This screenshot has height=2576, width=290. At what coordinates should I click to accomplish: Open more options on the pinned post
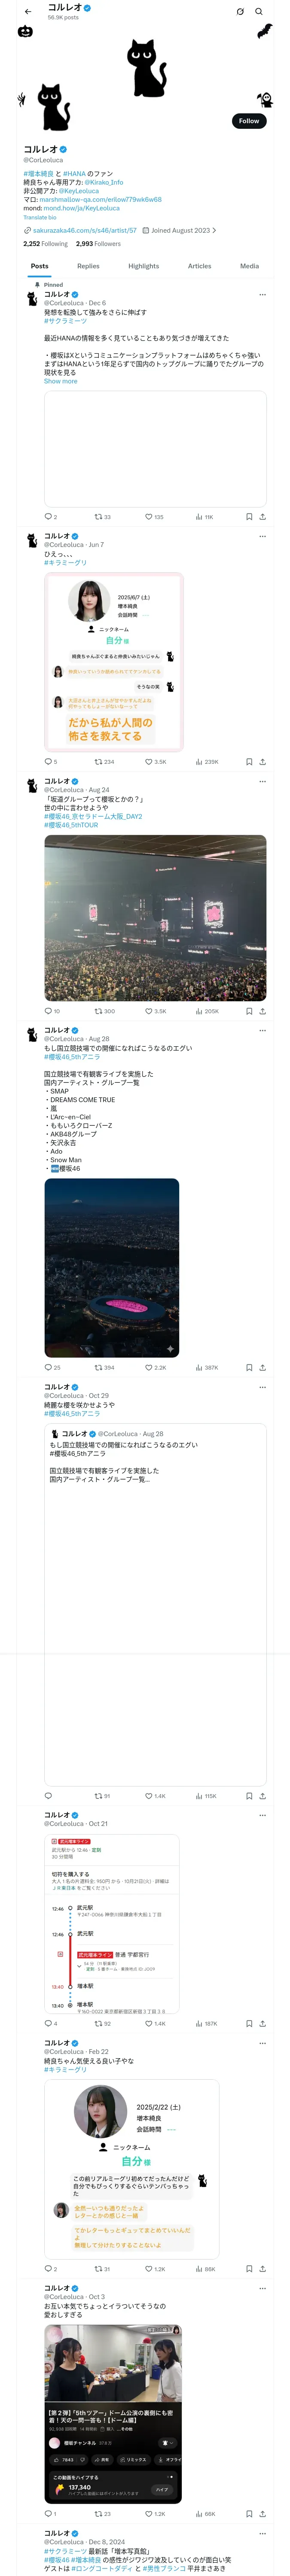[262, 295]
